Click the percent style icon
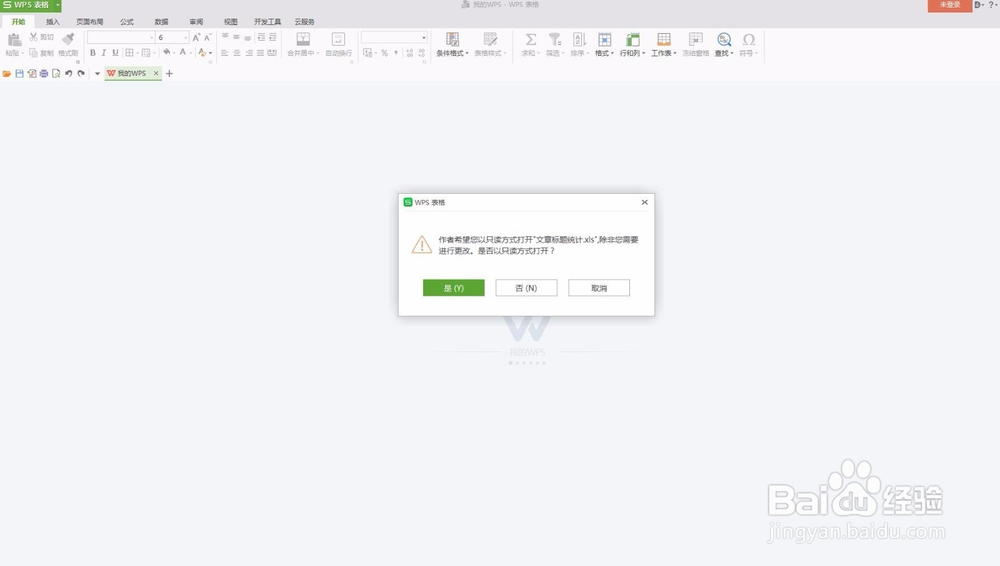Viewport: 1000px width, 566px height. (x=385, y=53)
